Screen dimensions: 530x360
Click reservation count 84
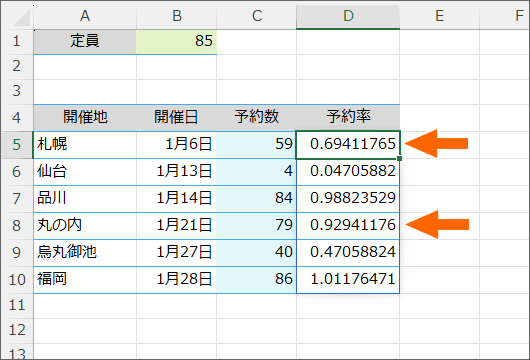(x=257, y=199)
